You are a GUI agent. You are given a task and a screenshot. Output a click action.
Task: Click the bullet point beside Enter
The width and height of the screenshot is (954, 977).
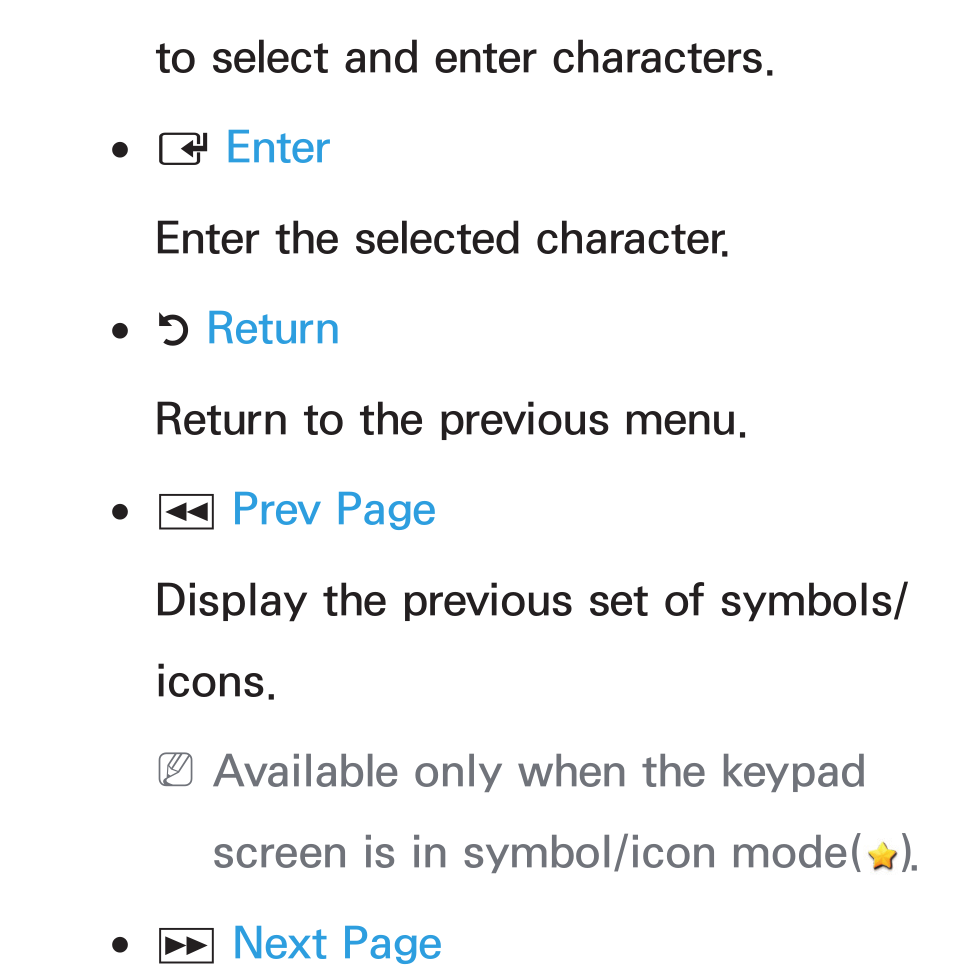(120, 150)
